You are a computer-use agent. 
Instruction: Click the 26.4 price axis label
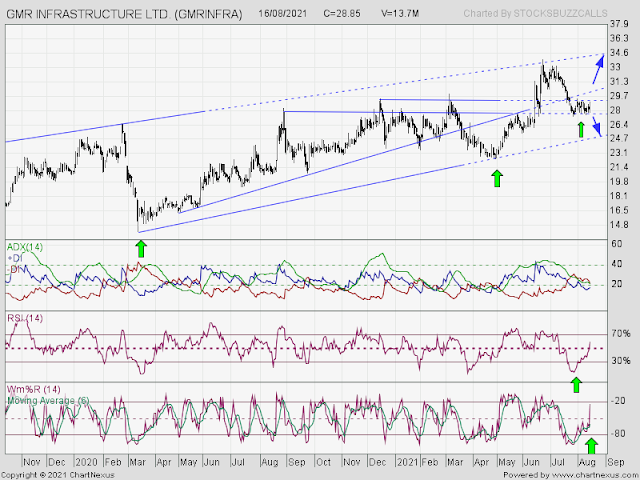pos(619,124)
